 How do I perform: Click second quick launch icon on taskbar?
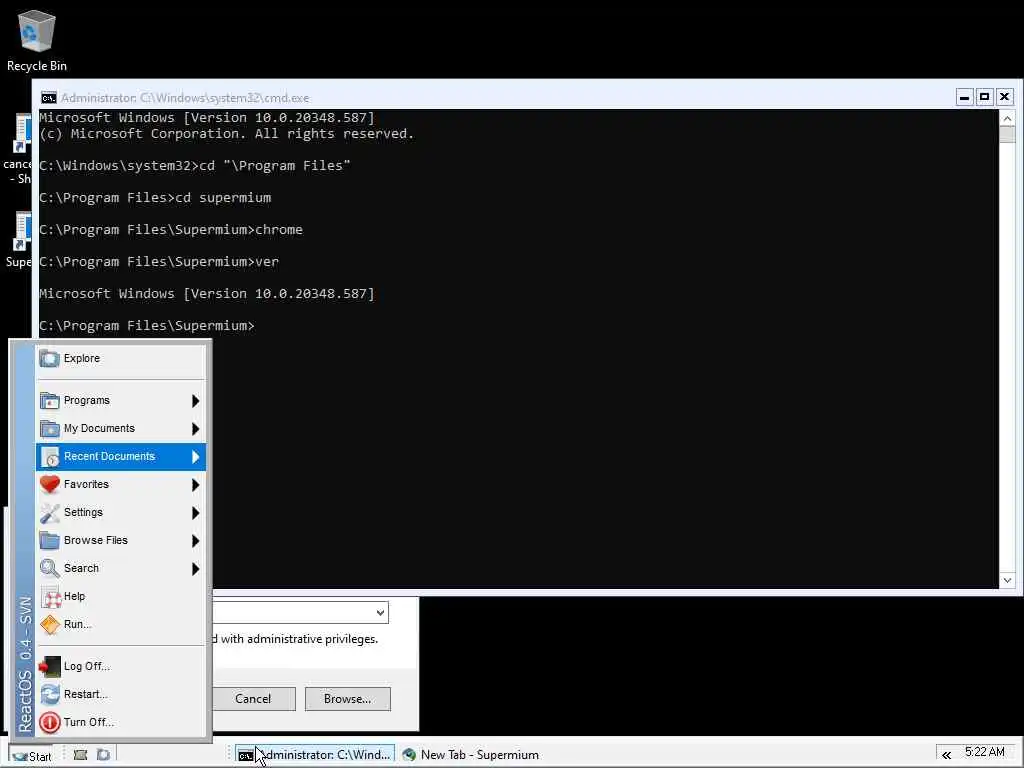pos(103,755)
